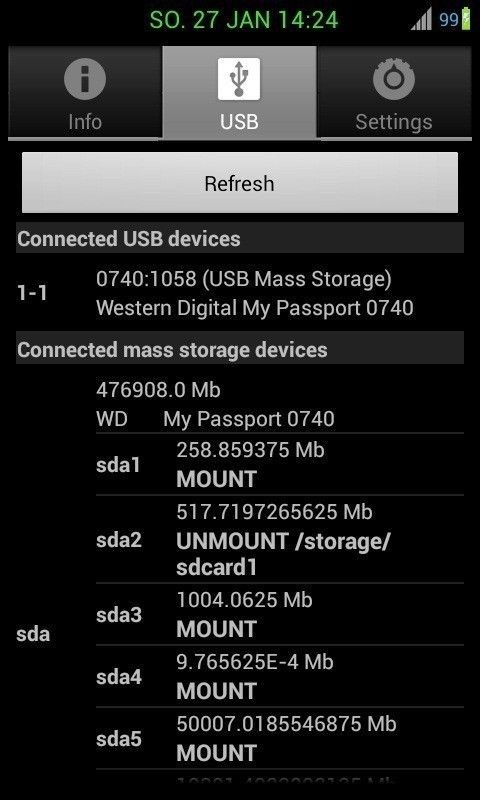Tap the sda device label

point(33,634)
